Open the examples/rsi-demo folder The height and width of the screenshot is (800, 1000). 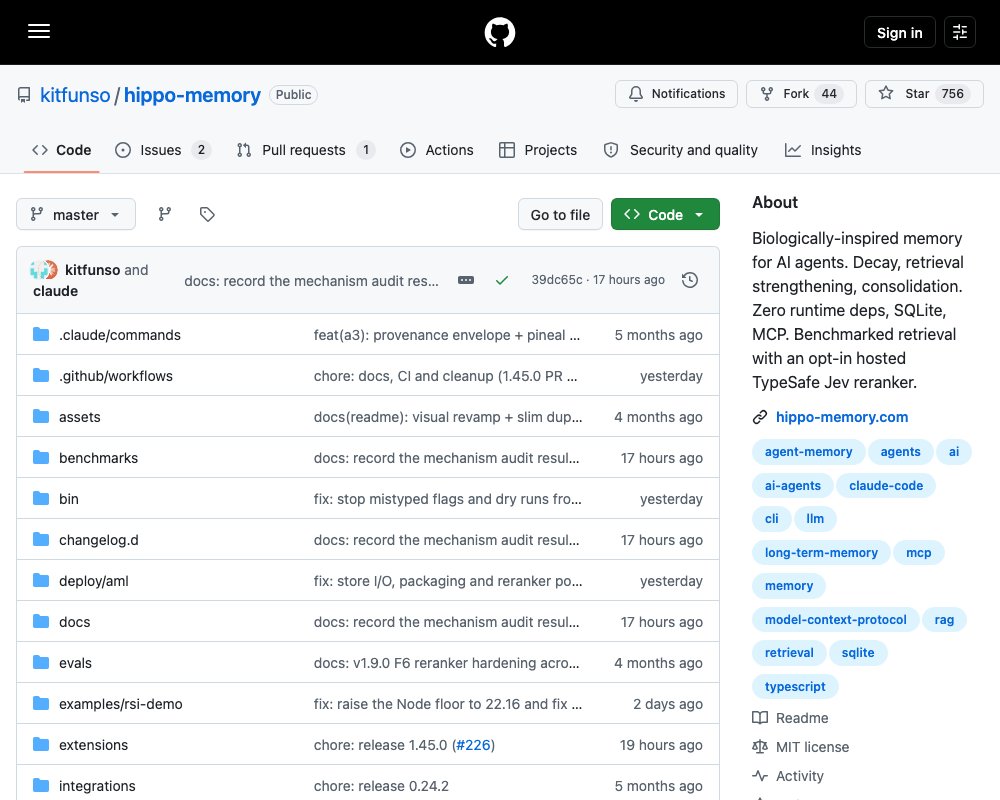pyautogui.click(x=121, y=704)
